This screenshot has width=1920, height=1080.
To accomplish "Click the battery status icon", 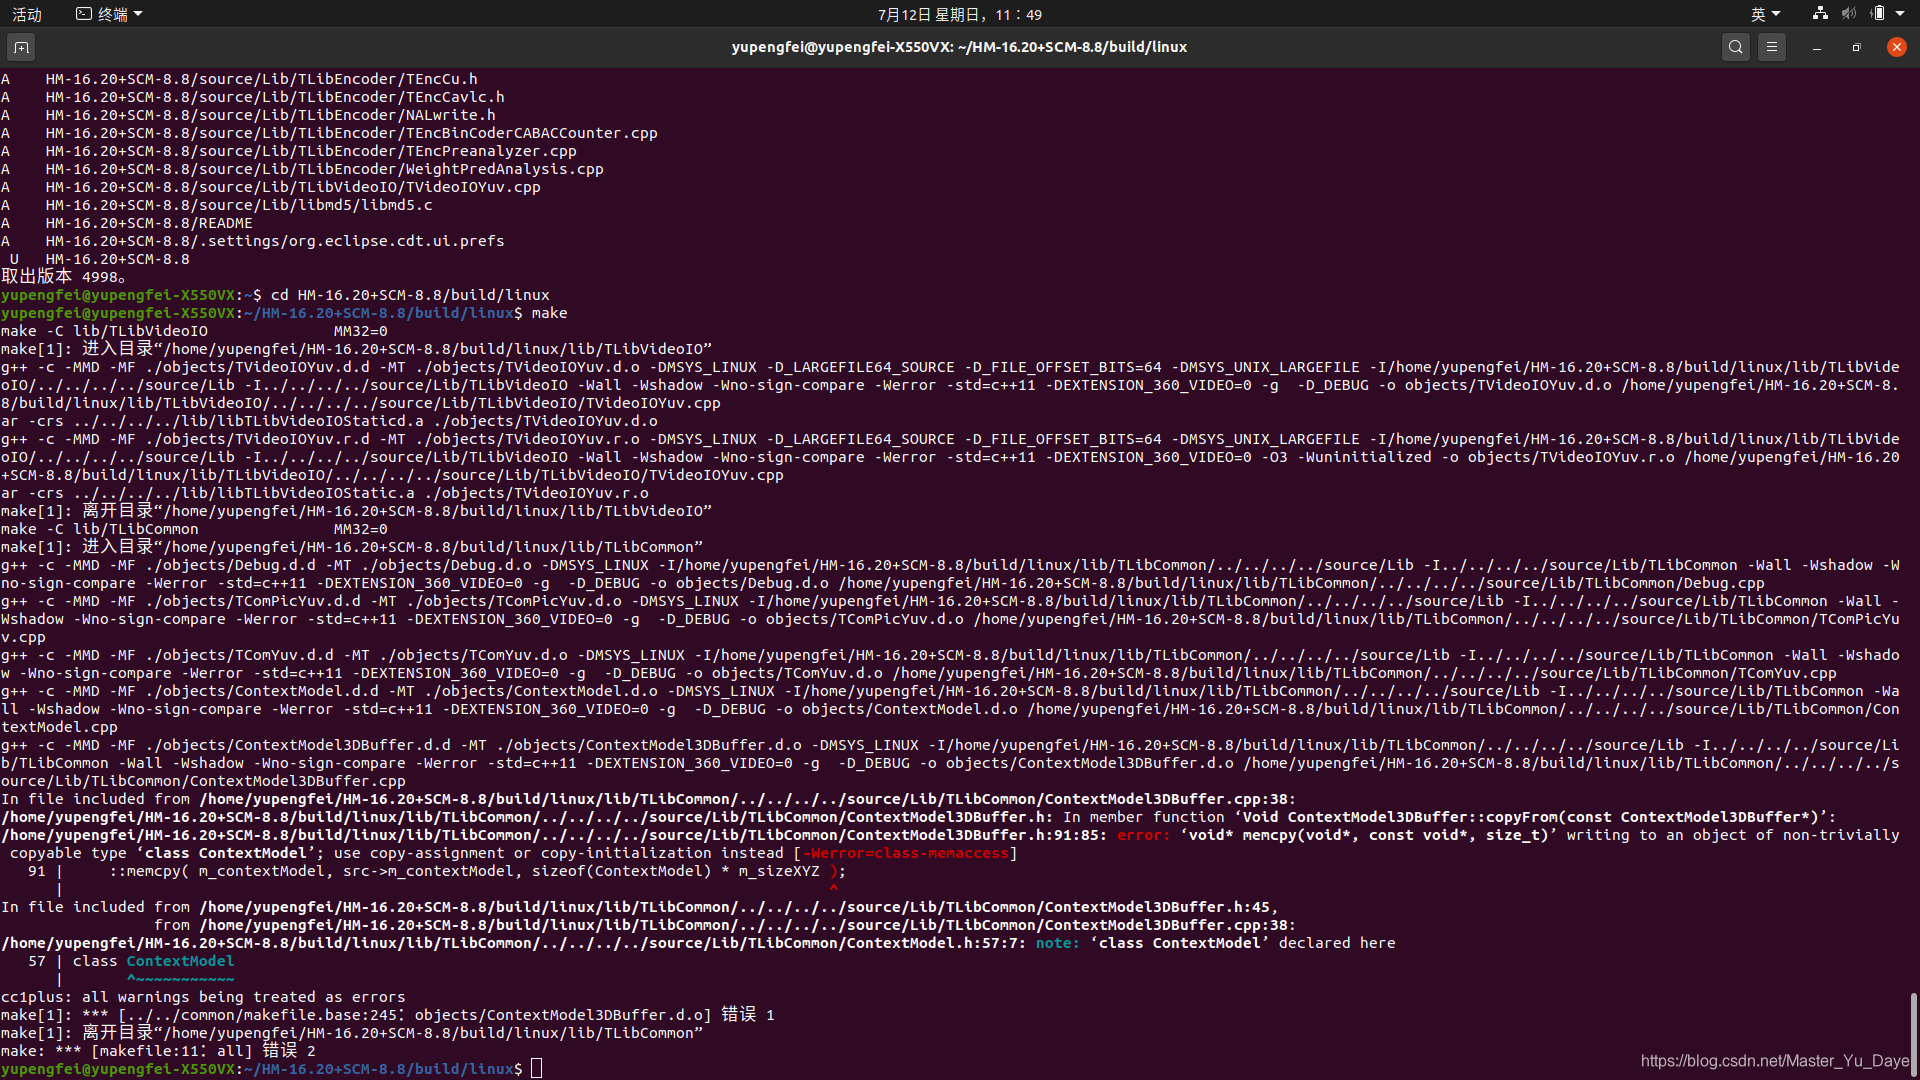I will pyautogui.click(x=1877, y=13).
